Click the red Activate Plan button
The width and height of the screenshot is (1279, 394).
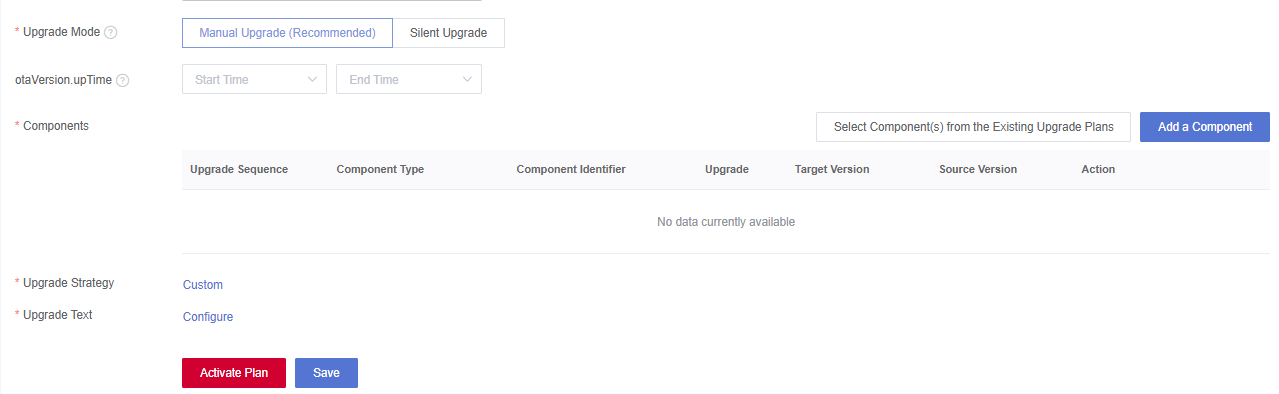(x=234, y=373)
